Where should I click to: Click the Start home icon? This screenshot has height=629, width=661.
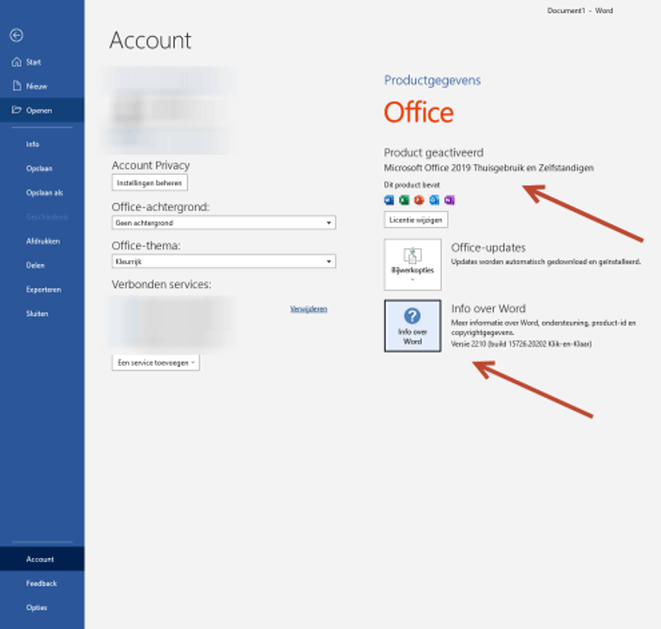pos(16,62)
